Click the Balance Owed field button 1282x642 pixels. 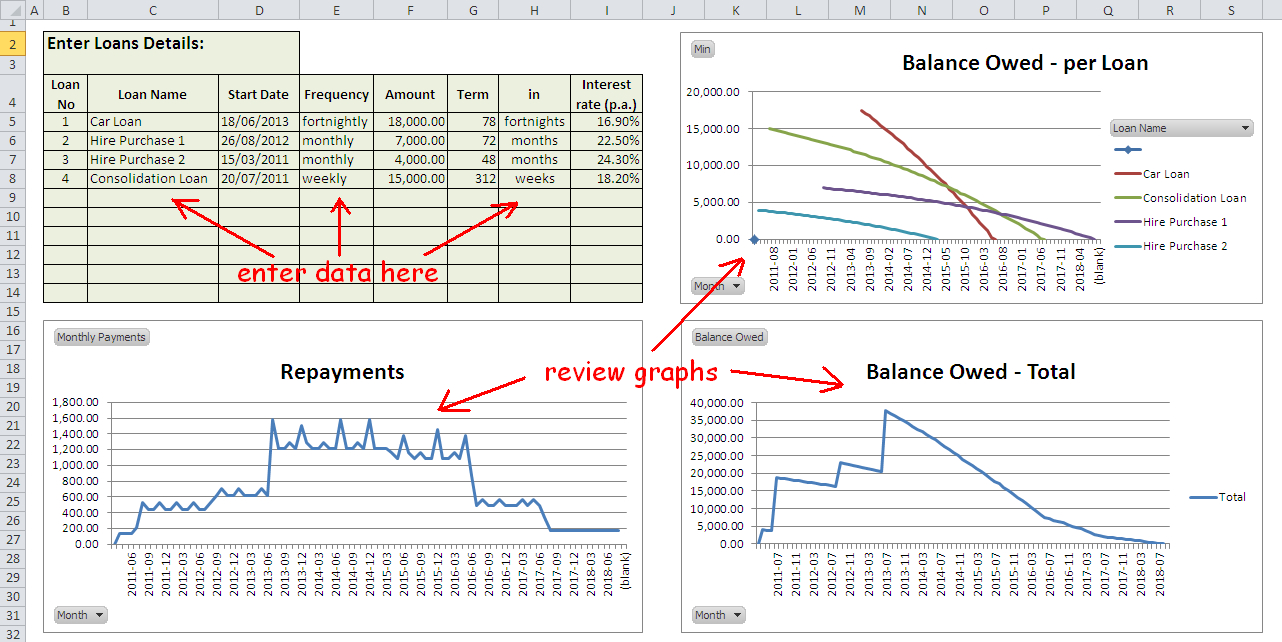[x=729, y=337]
